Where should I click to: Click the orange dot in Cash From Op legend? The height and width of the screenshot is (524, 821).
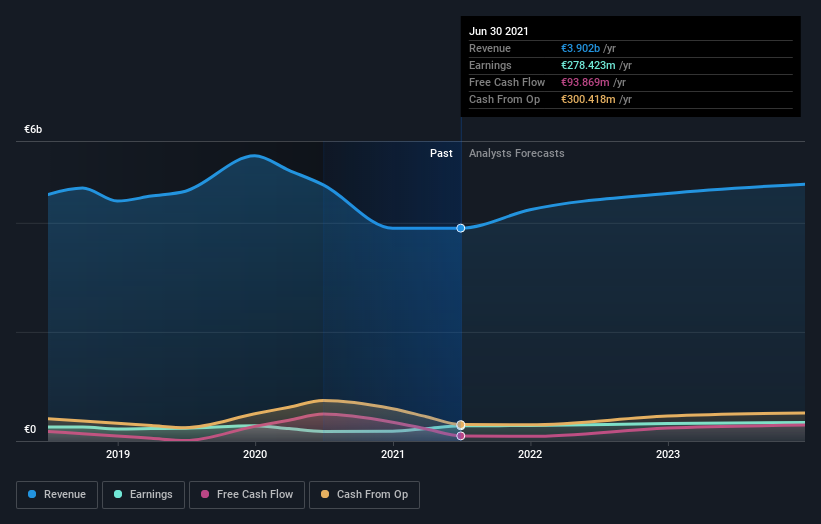point(325,494)
